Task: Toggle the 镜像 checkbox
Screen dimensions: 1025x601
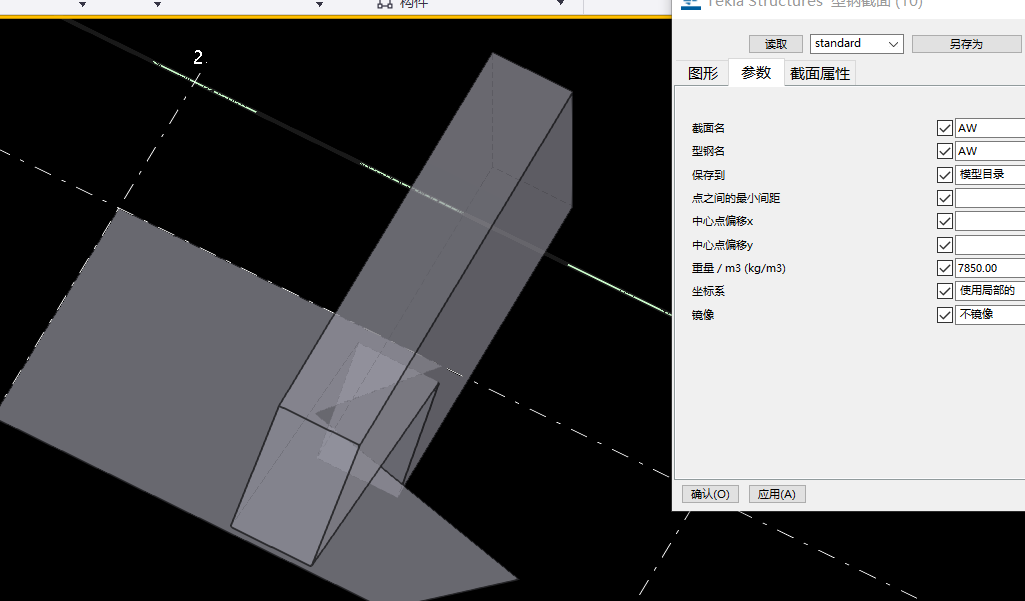Action: (x=944, y=315)
